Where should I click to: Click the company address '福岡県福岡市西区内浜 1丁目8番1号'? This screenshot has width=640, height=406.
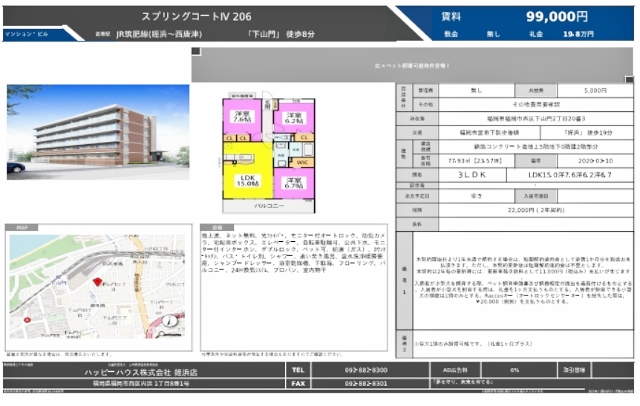pos(141,384)
